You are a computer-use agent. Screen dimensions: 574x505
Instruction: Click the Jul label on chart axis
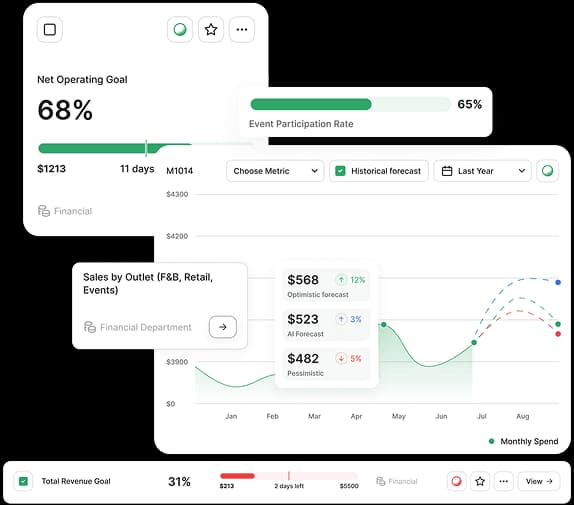pyautogui.click(x=482, y=416)
